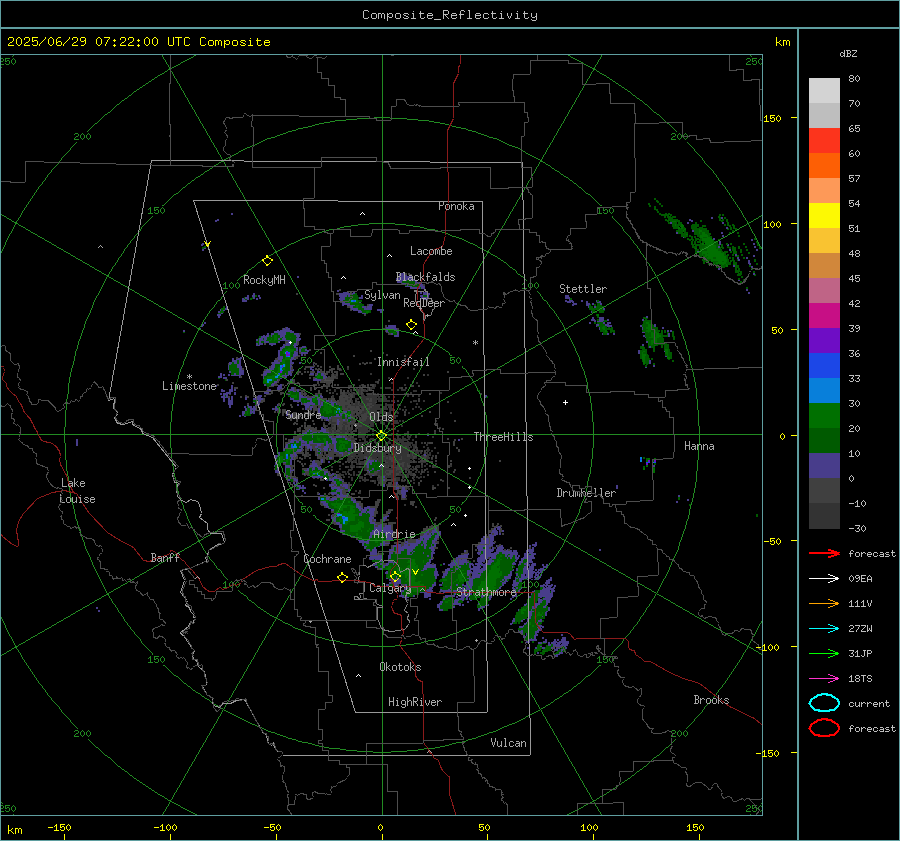Click the yellow diamond marker at Calgary
Viewport: 900px width, 841px height.
coord(395,576)
